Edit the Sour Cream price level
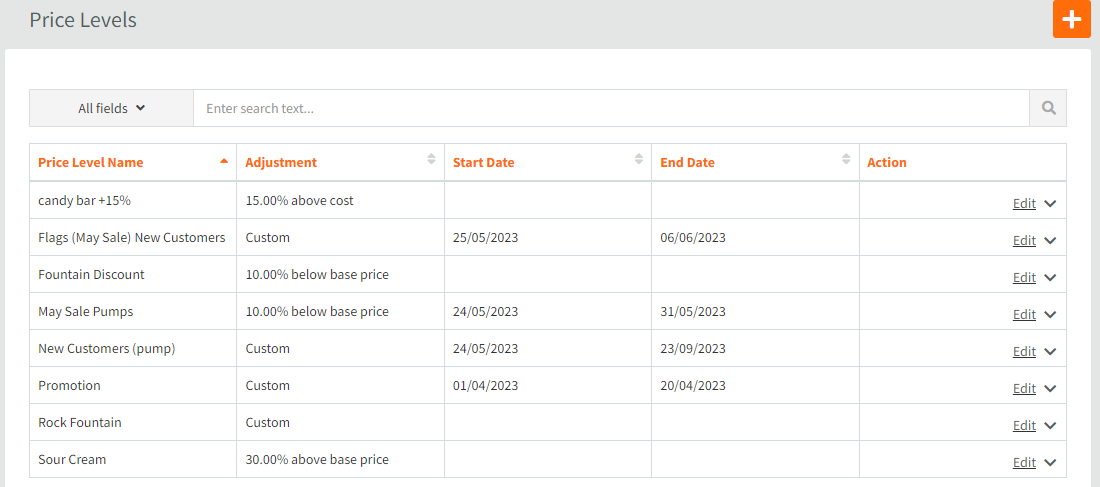 (1024, 462)
